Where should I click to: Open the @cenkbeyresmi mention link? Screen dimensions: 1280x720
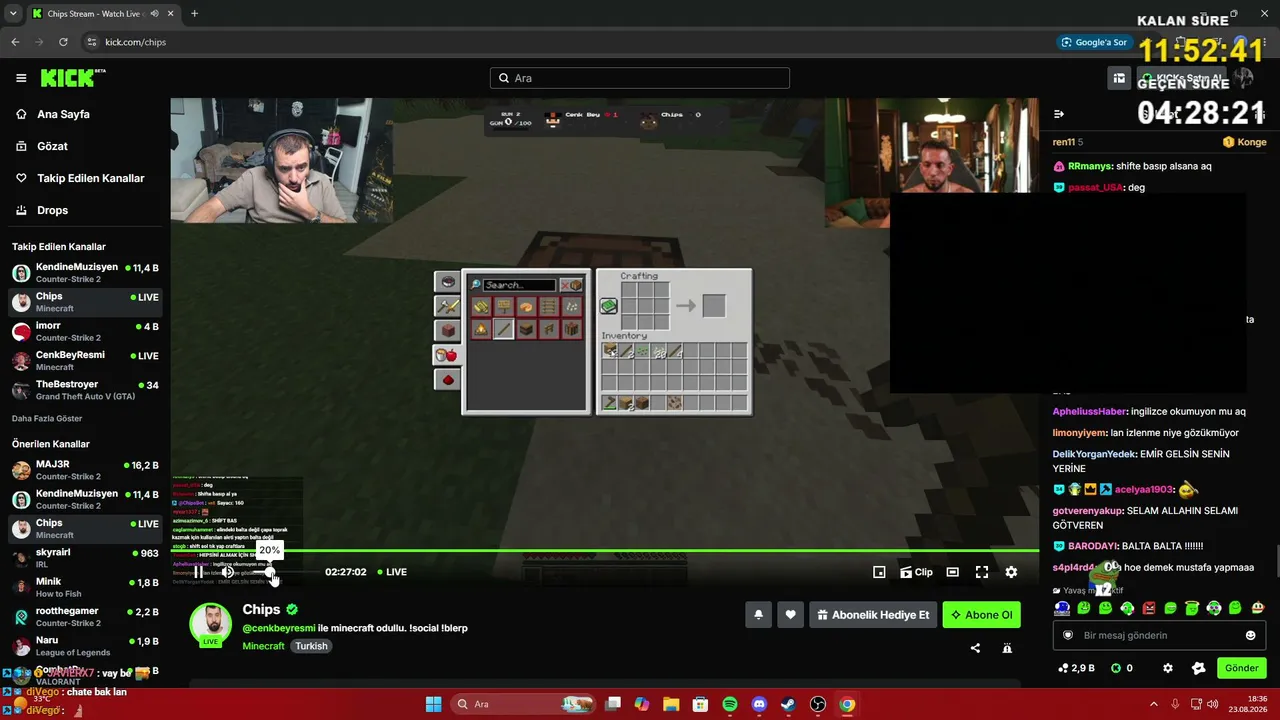[279, 628]
